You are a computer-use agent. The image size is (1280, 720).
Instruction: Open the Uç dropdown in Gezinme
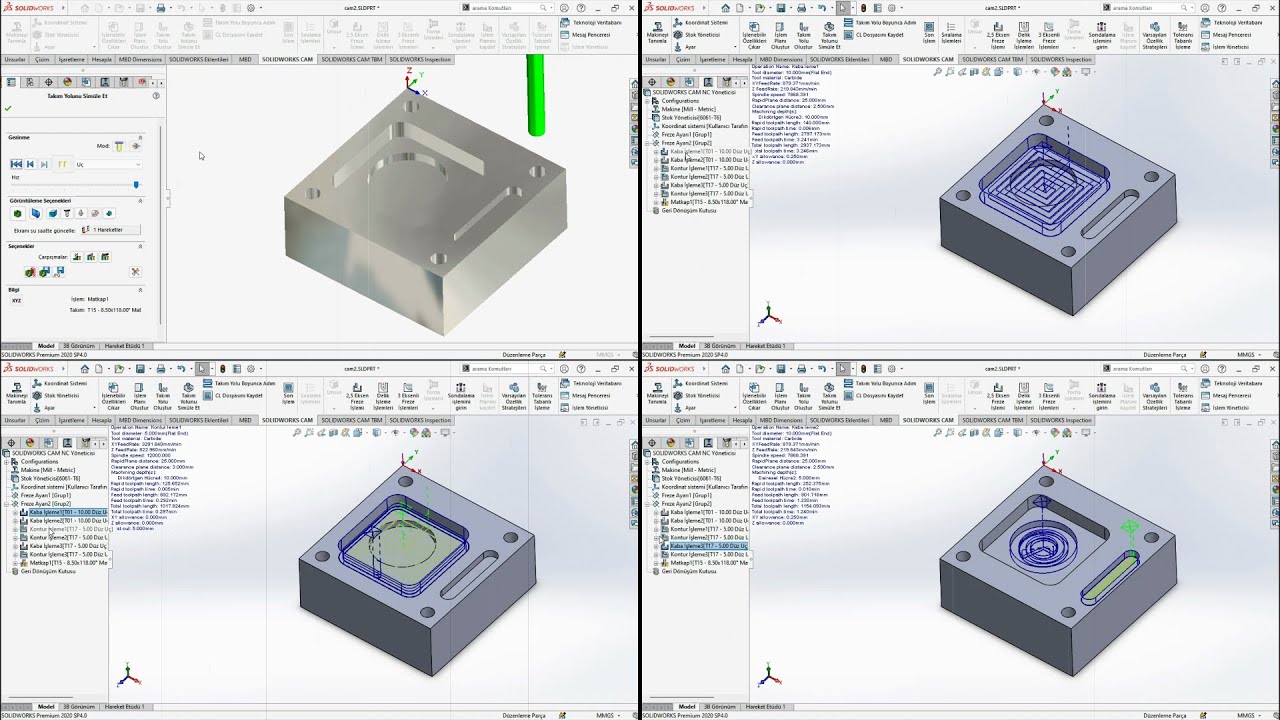pos(108,164)
